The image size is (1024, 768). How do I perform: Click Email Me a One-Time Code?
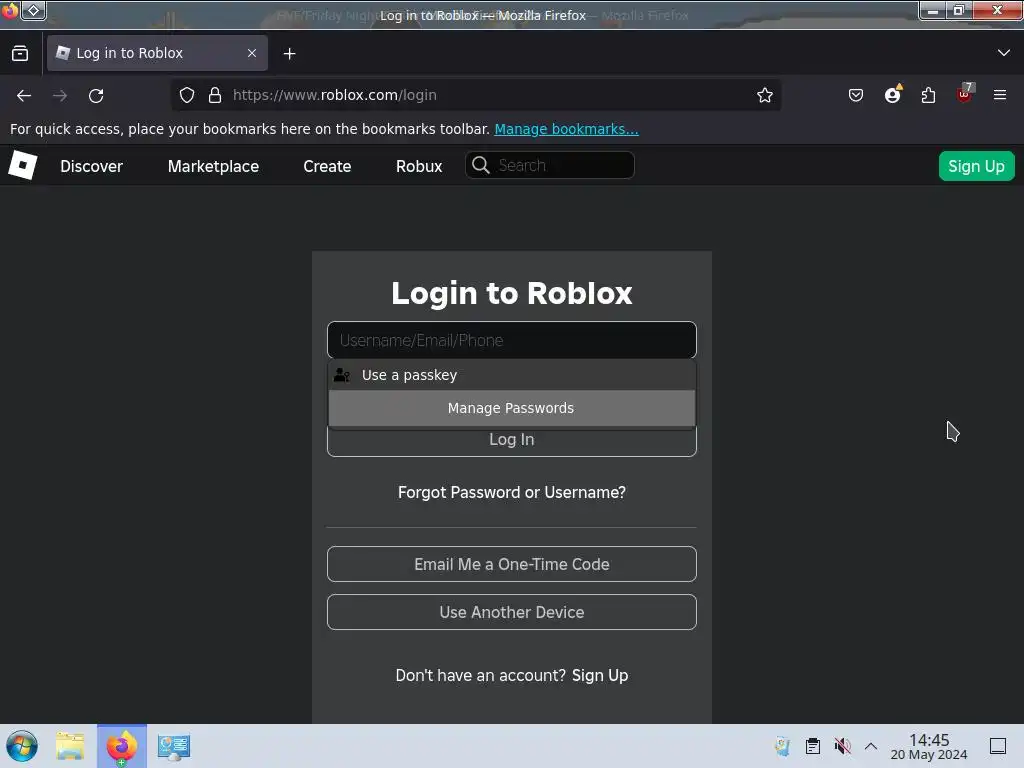(x=512, y=564)
